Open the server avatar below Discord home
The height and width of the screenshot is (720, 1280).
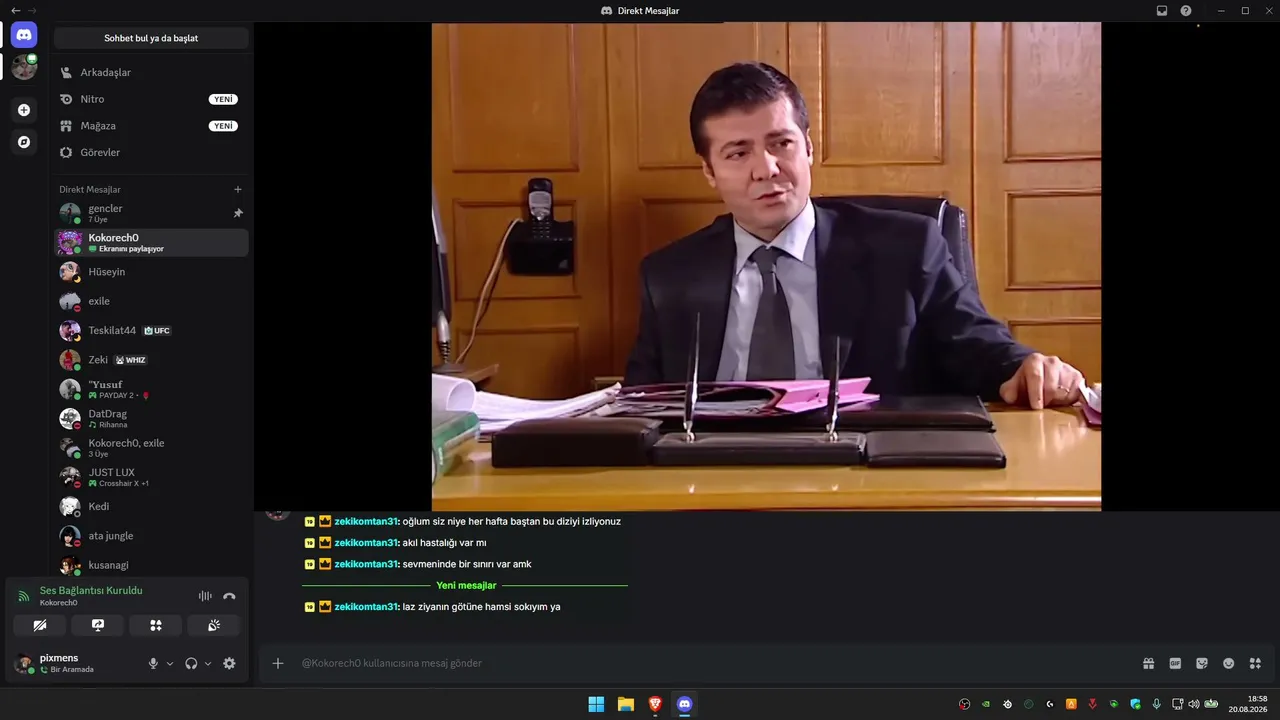24,67
